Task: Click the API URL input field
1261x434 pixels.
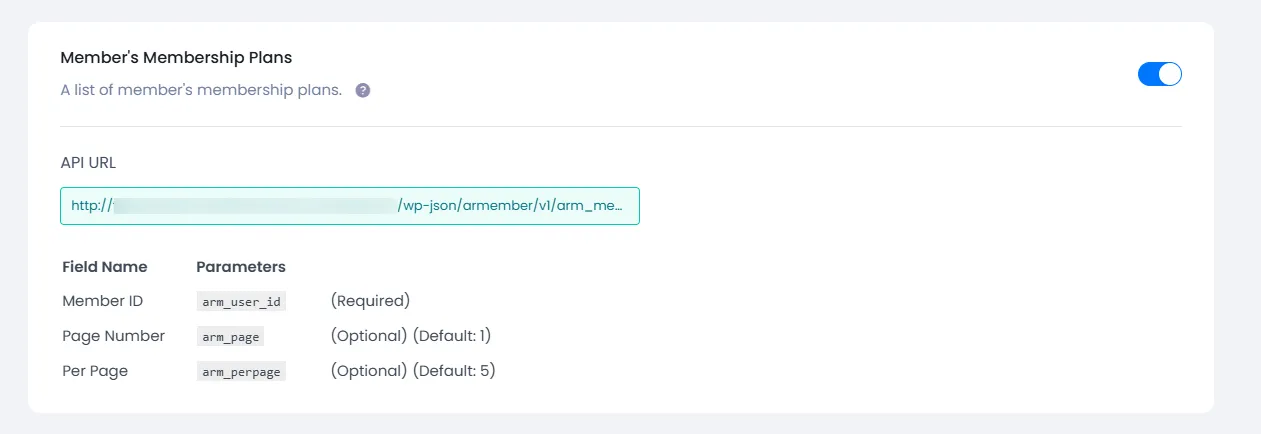Action: pyautogui.click(x=349, y=206)
